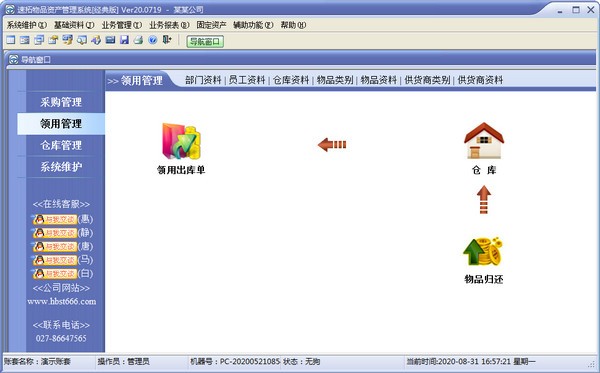Screen dimensions: 600x373
Task: Chat with 马 customer service QQ icon
Action: pos(55,260)
